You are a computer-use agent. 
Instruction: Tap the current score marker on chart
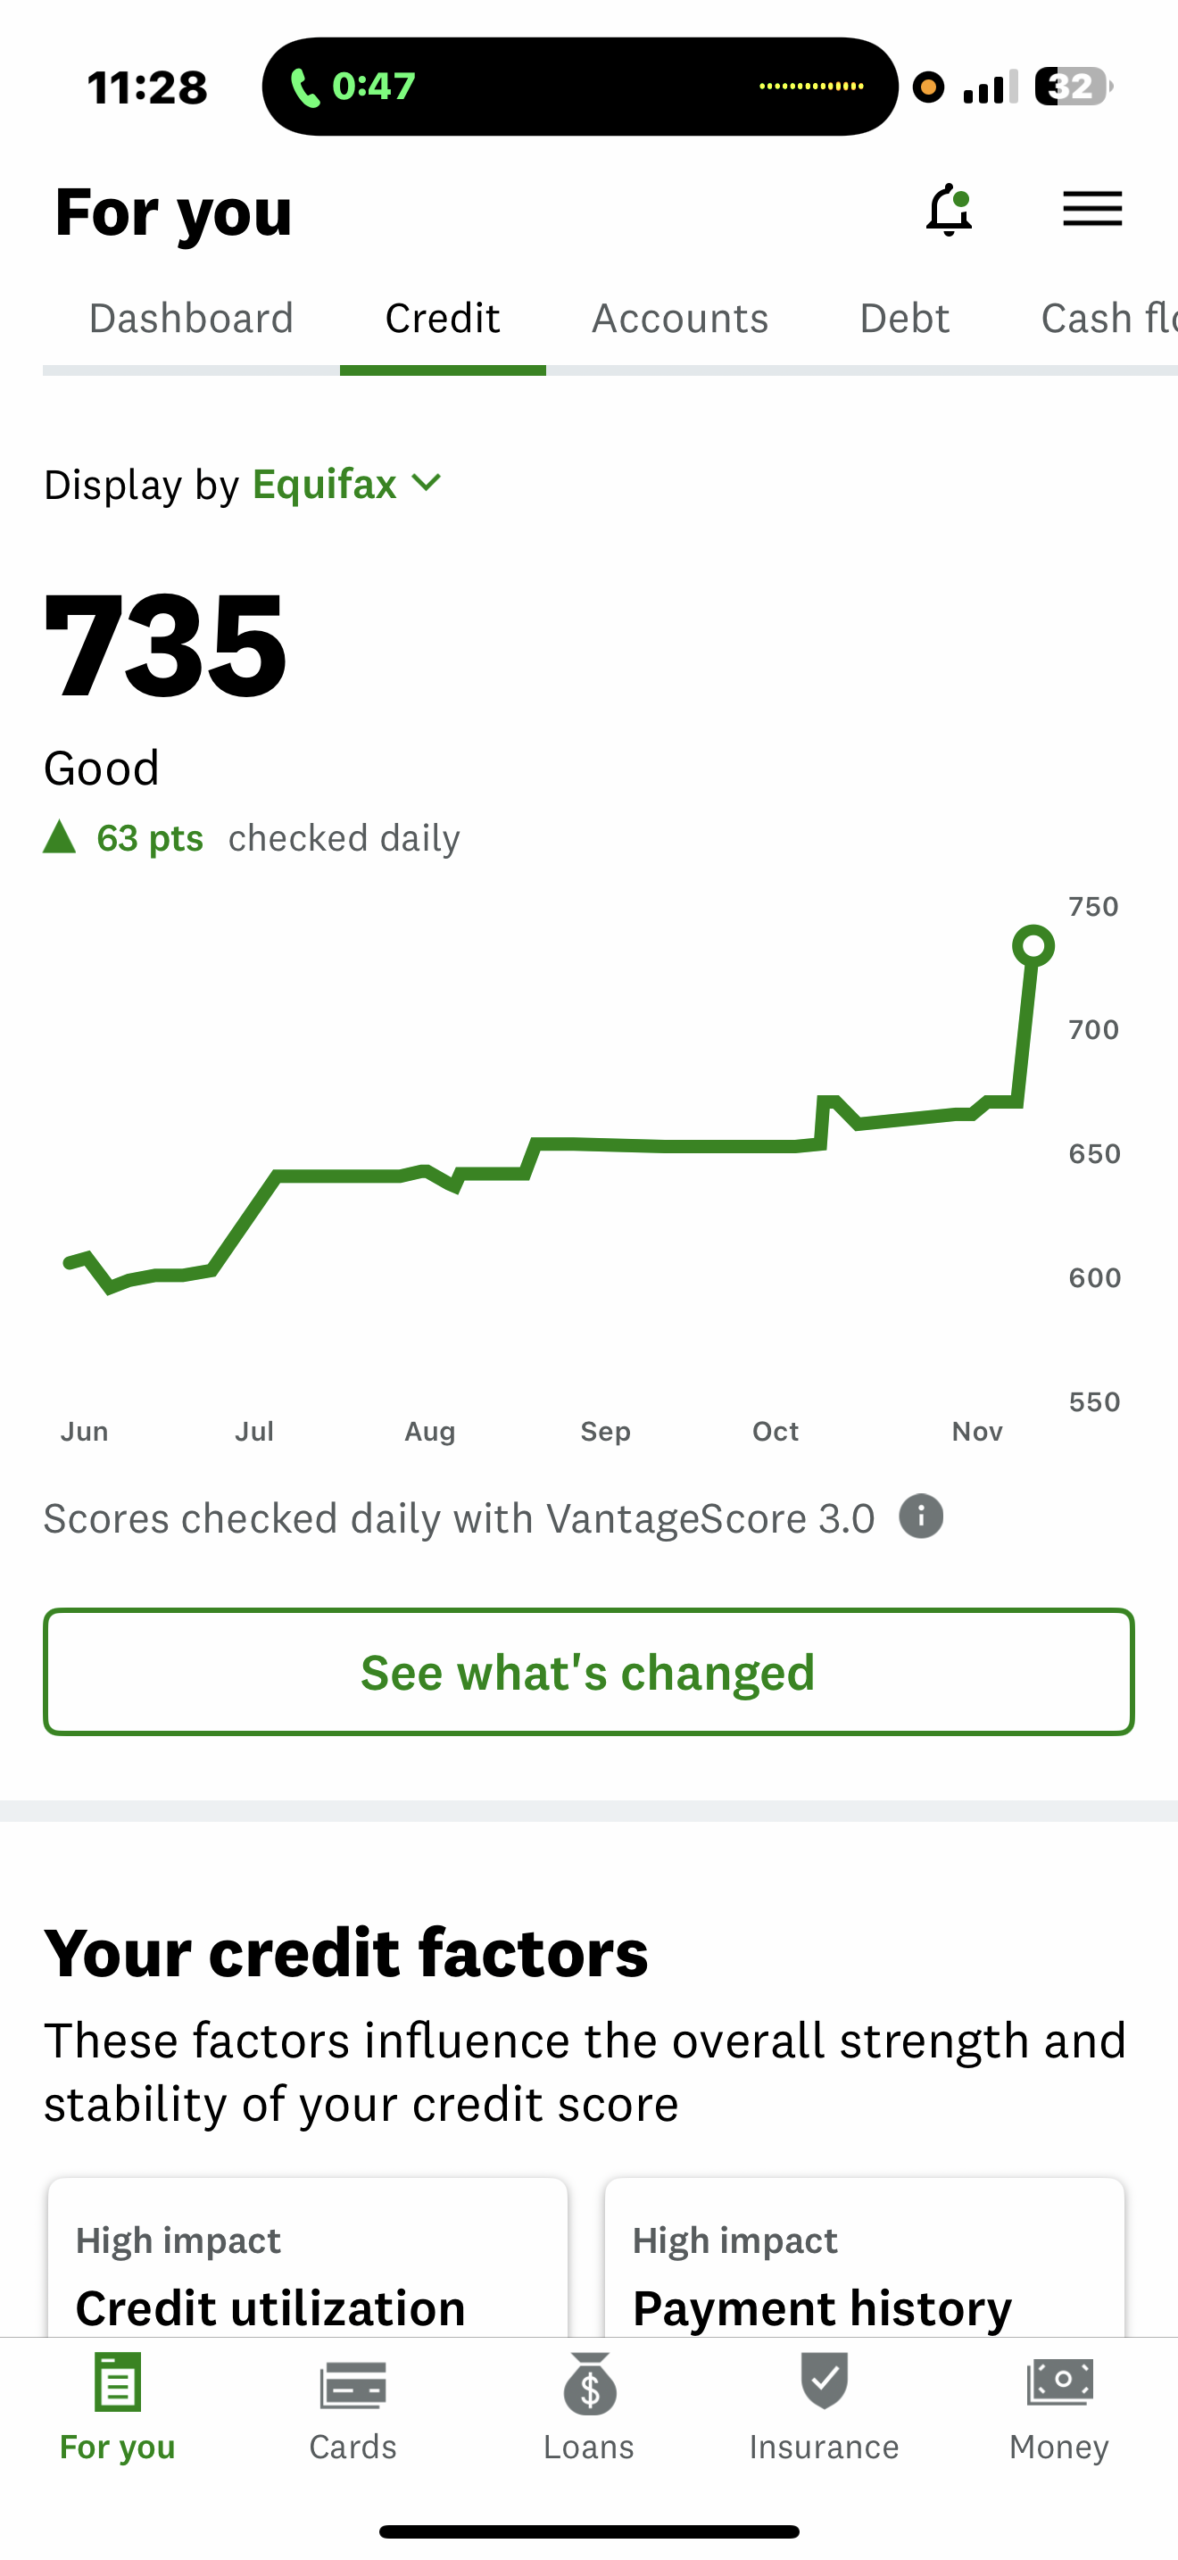click(x=1033, y=946)
